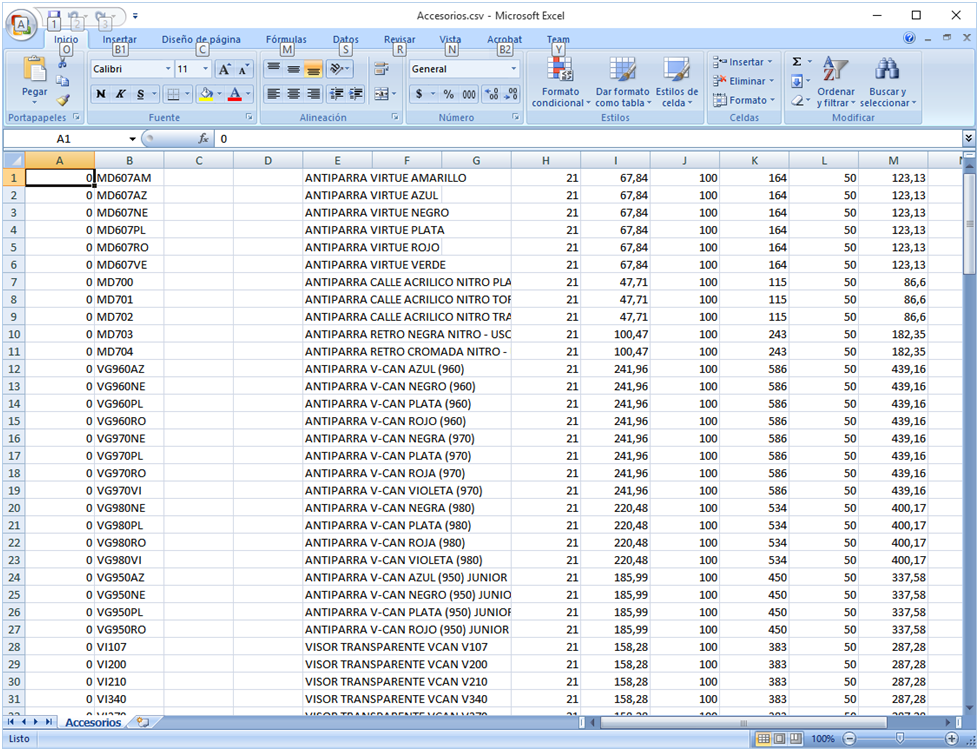Viewport: 979px width, 751px height.
Task: Toggle align text right
Action: click(313, 94)
